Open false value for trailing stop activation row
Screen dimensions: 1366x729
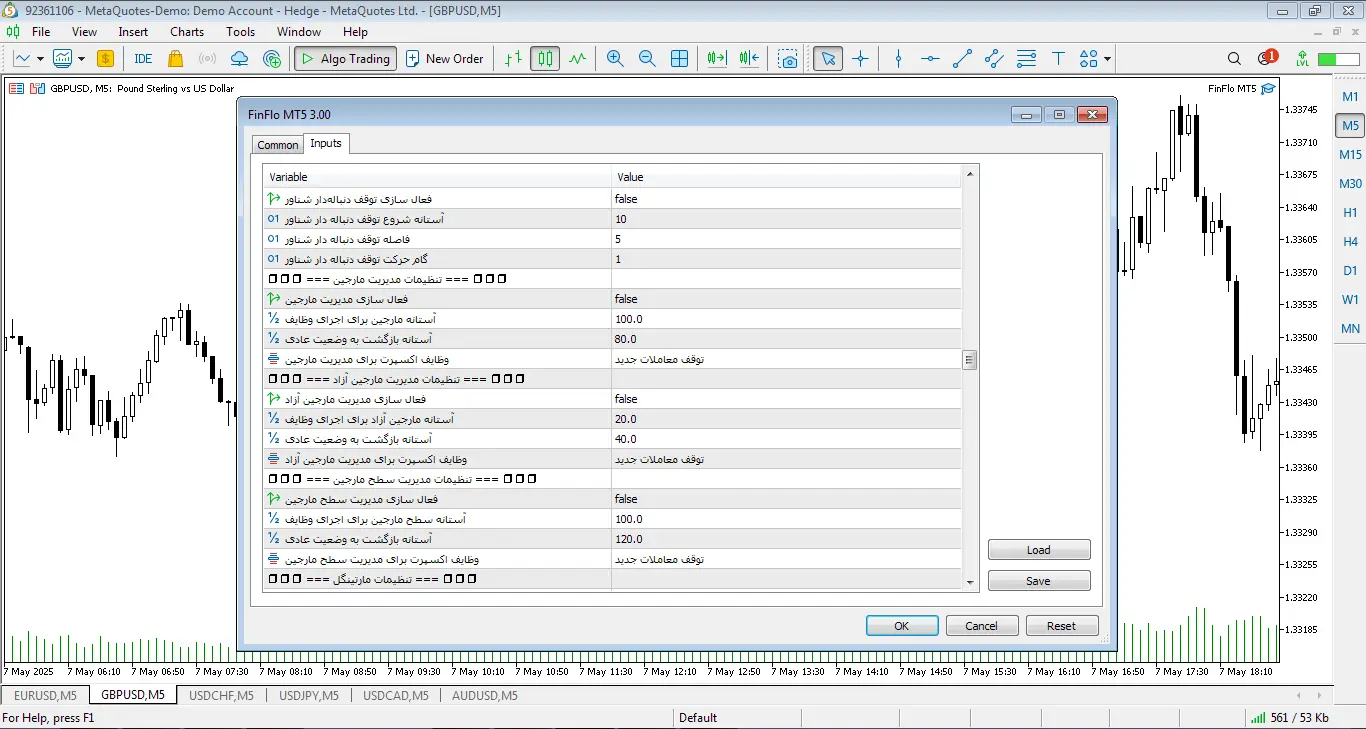coord(786,199)
